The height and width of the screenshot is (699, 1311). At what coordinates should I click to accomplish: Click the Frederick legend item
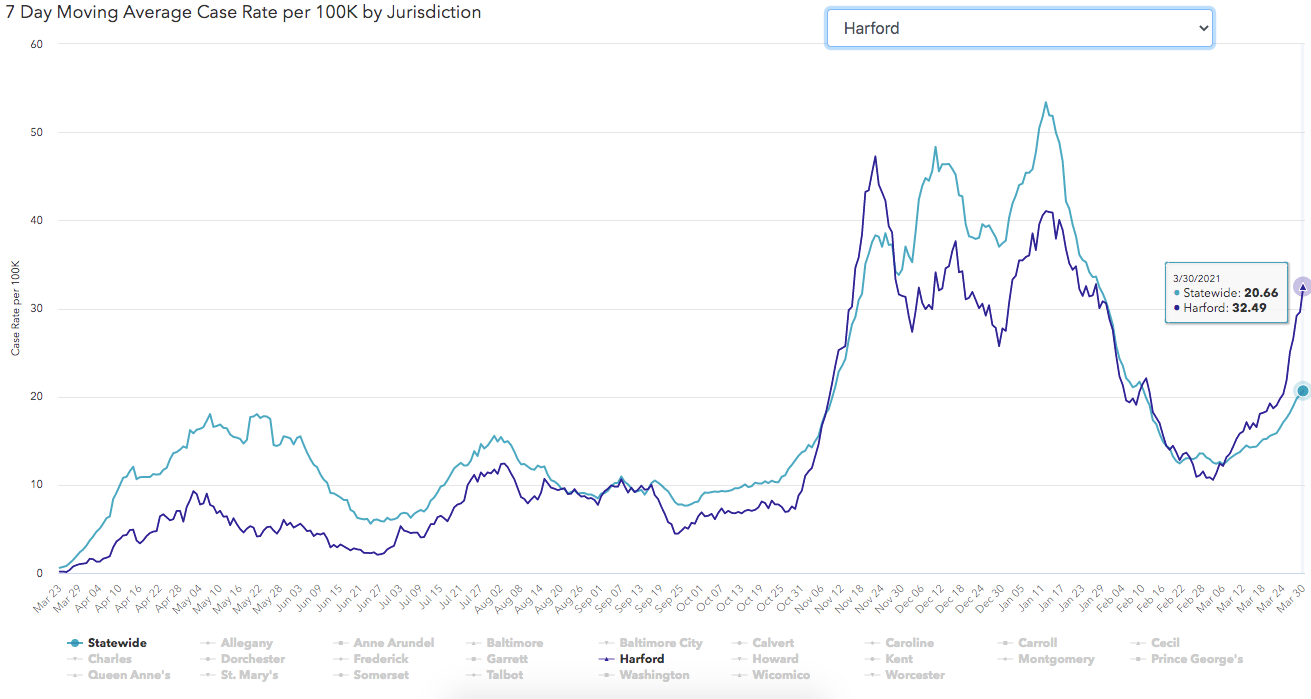[380, 659]
